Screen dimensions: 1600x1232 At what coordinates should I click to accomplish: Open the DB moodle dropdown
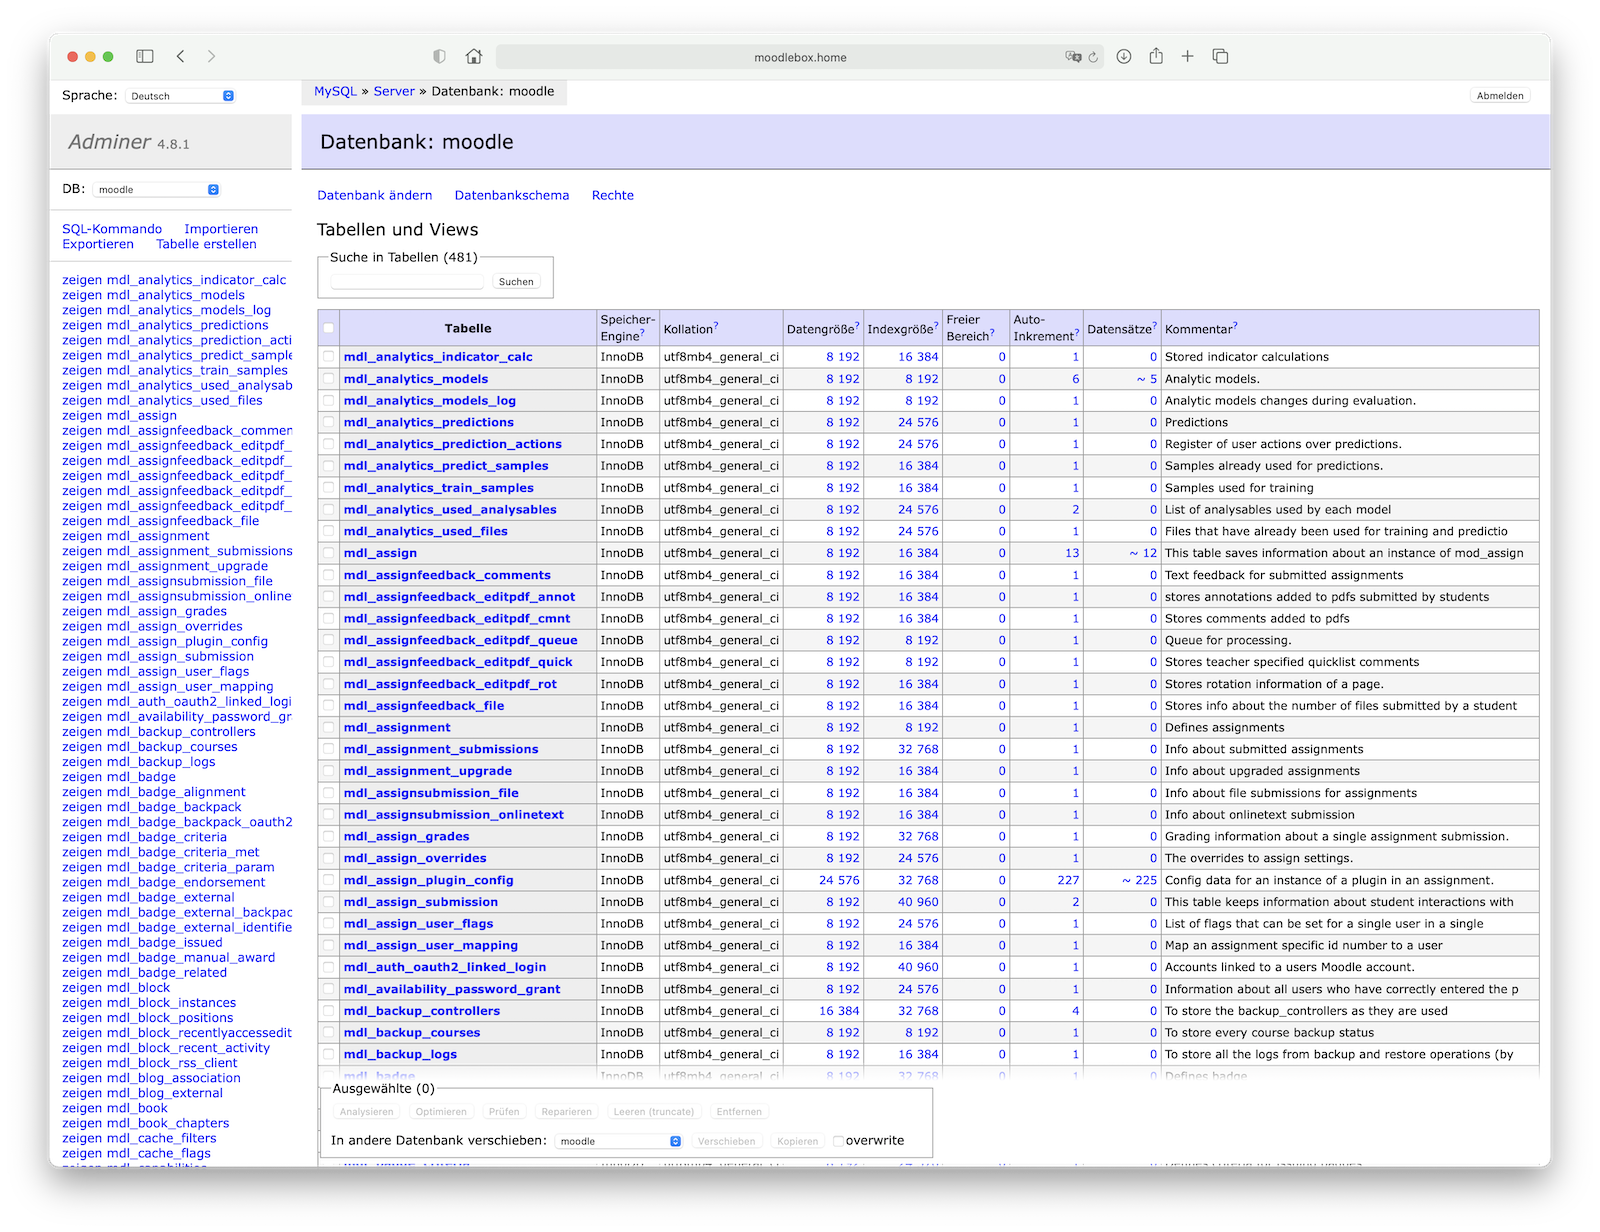pyautogui.click(x=156, y=189)
